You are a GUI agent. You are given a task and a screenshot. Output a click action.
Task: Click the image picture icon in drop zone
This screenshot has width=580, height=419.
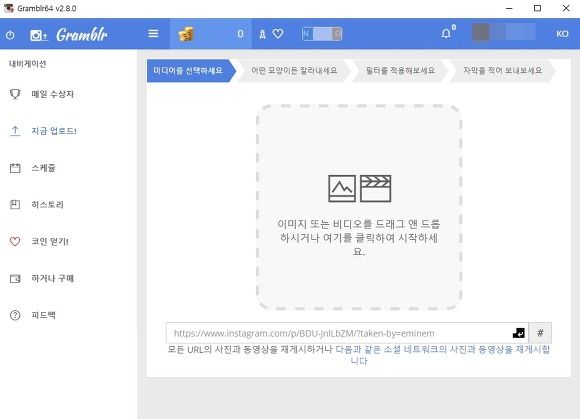coord(342,189)
